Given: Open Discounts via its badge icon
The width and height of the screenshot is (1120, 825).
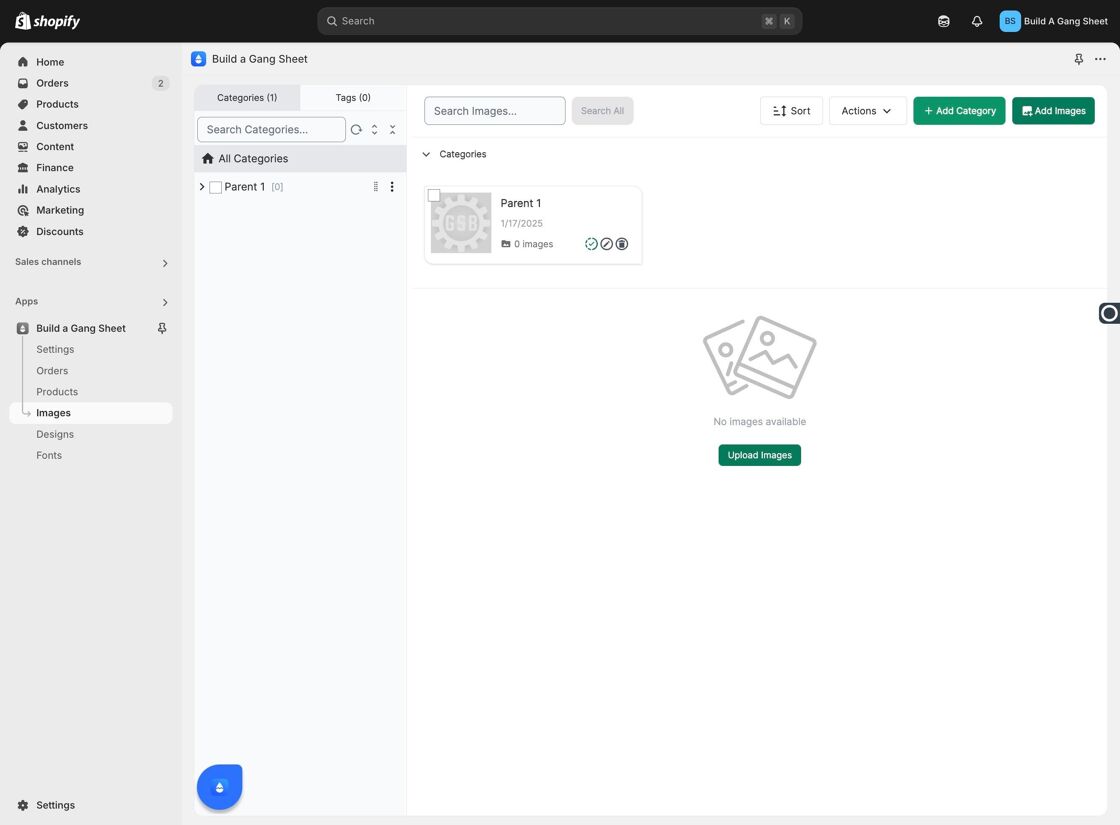Looking at the screenshot, I should 23,231.
